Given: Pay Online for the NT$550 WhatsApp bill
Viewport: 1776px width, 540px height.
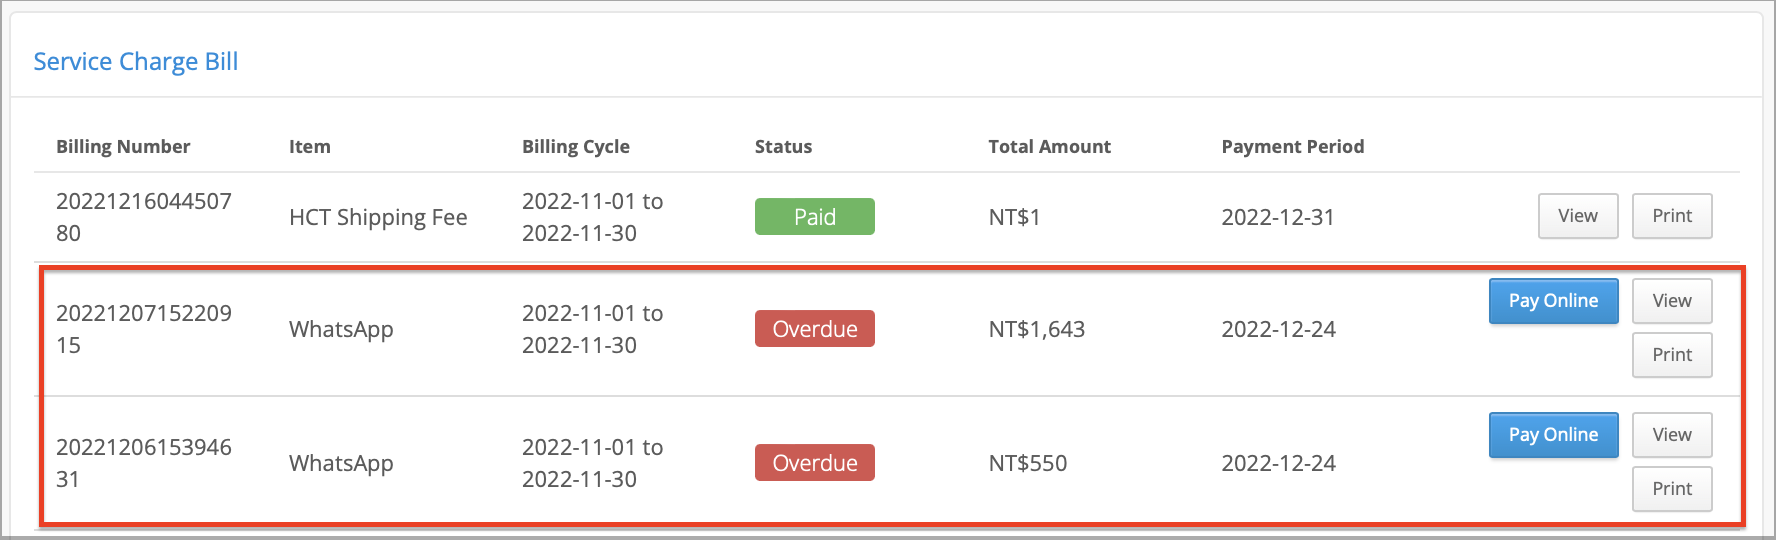Looking at the screenshot, I should tap(1553, 435).
